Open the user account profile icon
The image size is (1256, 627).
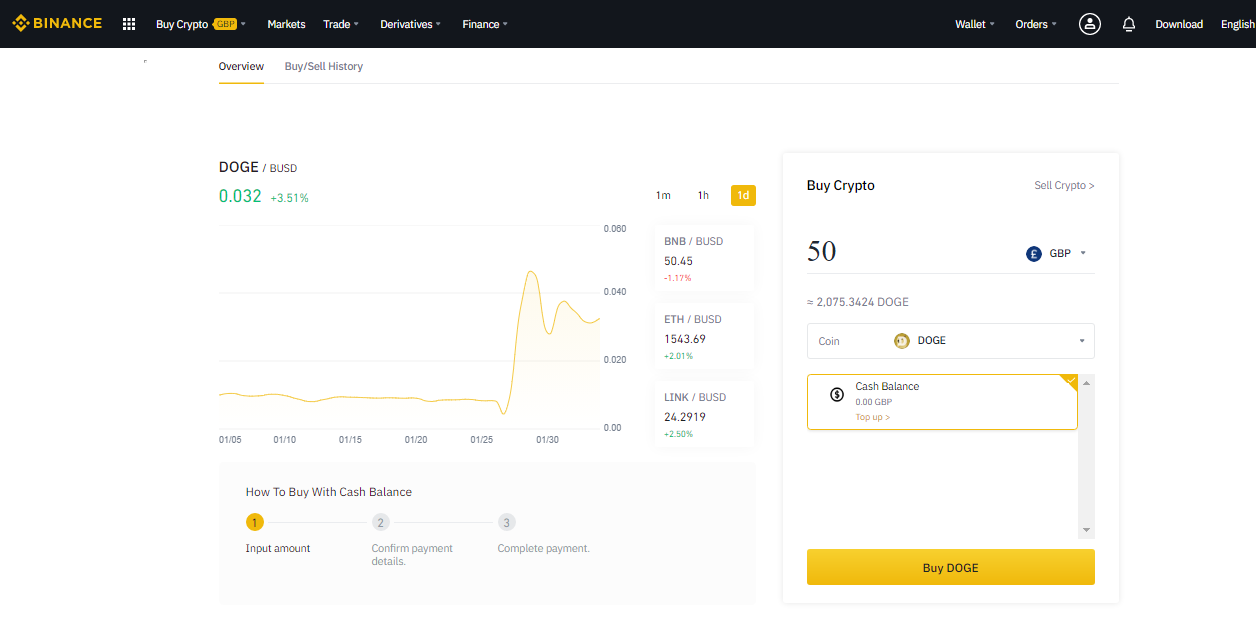[1090, 24]
